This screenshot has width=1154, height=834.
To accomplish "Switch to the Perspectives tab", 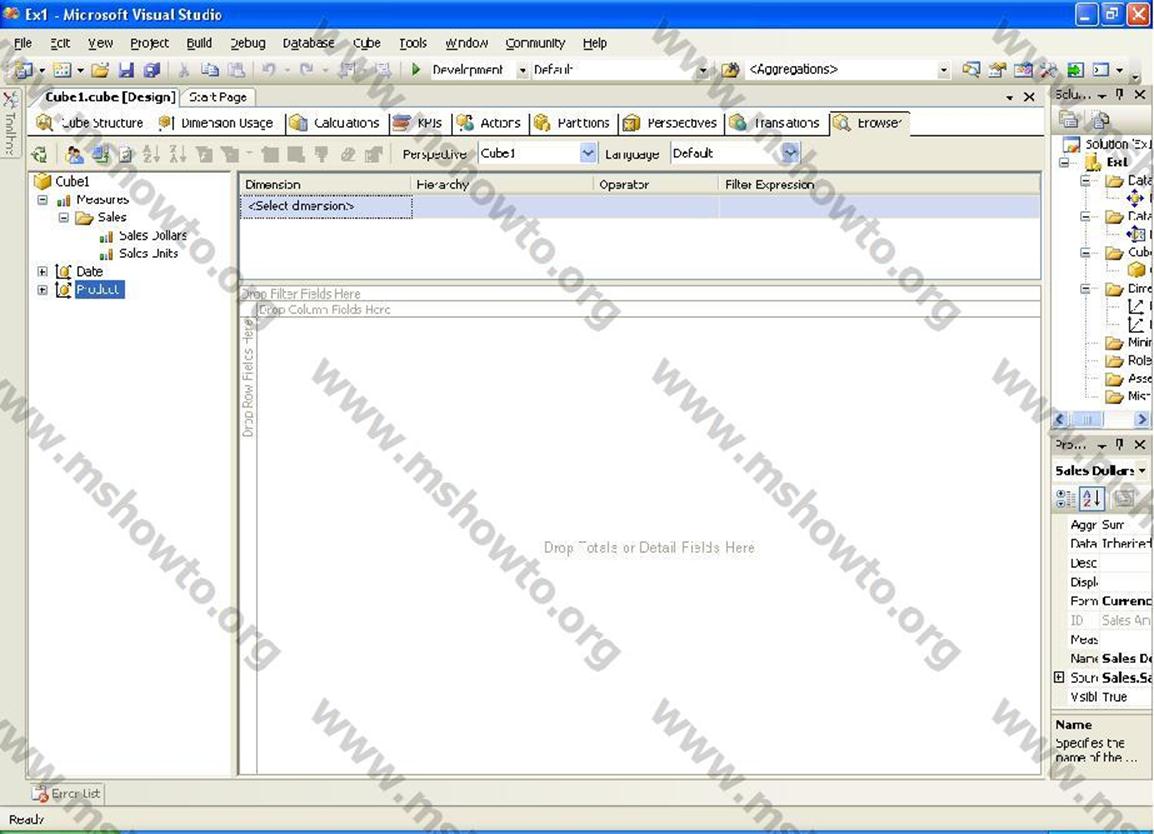I will 670,123.
